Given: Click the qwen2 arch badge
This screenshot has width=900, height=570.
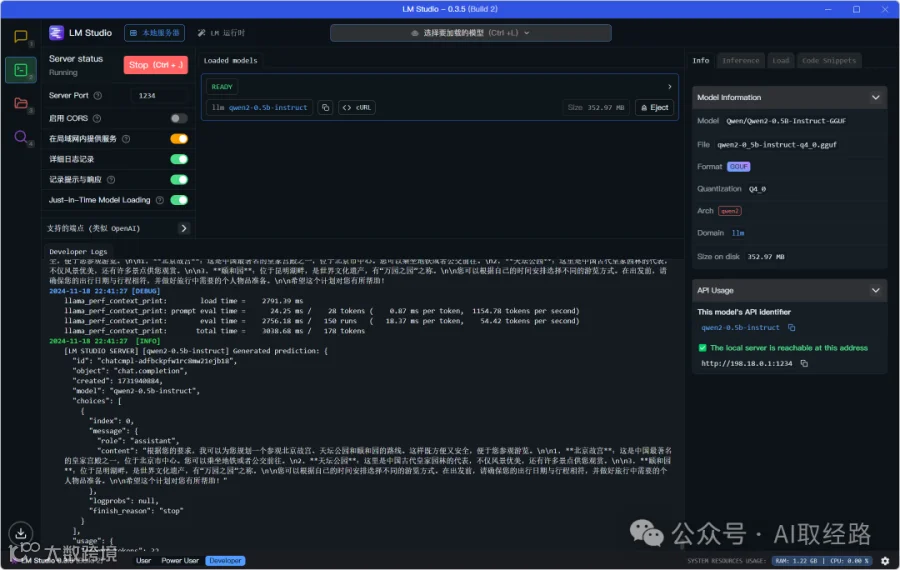Looking at the screenshot, I should pyautogui.click(x=730, y=211).
